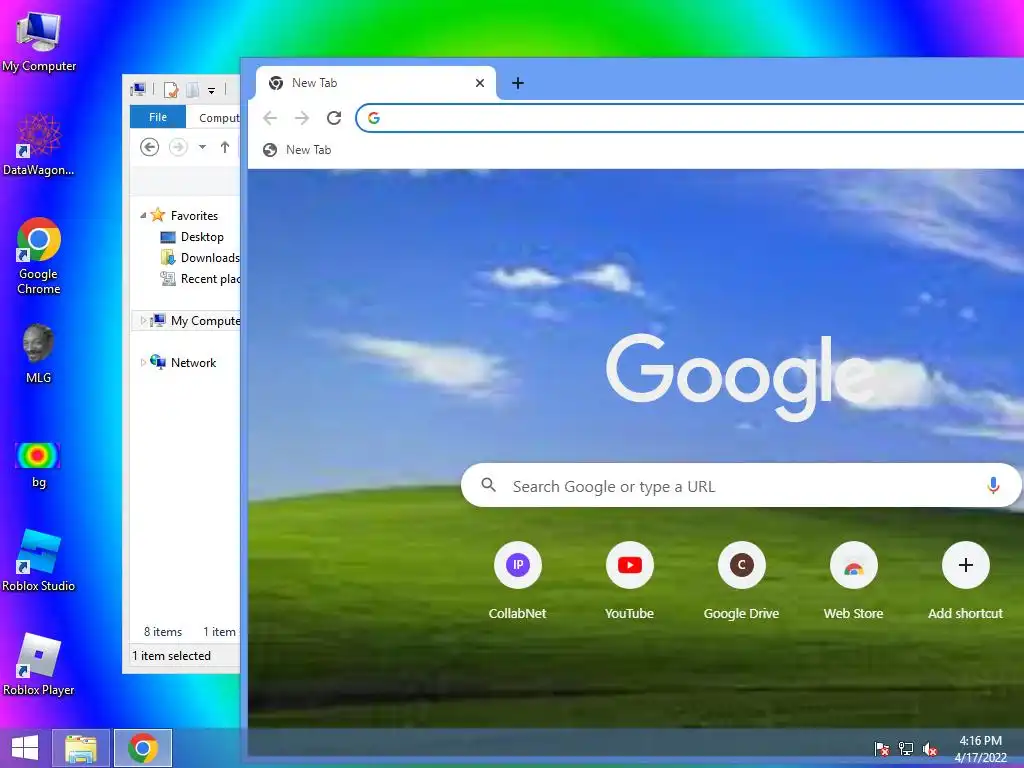The image size is (1024, 768).
Task: Click the Chrome back arrow
Action: (270, 118)
